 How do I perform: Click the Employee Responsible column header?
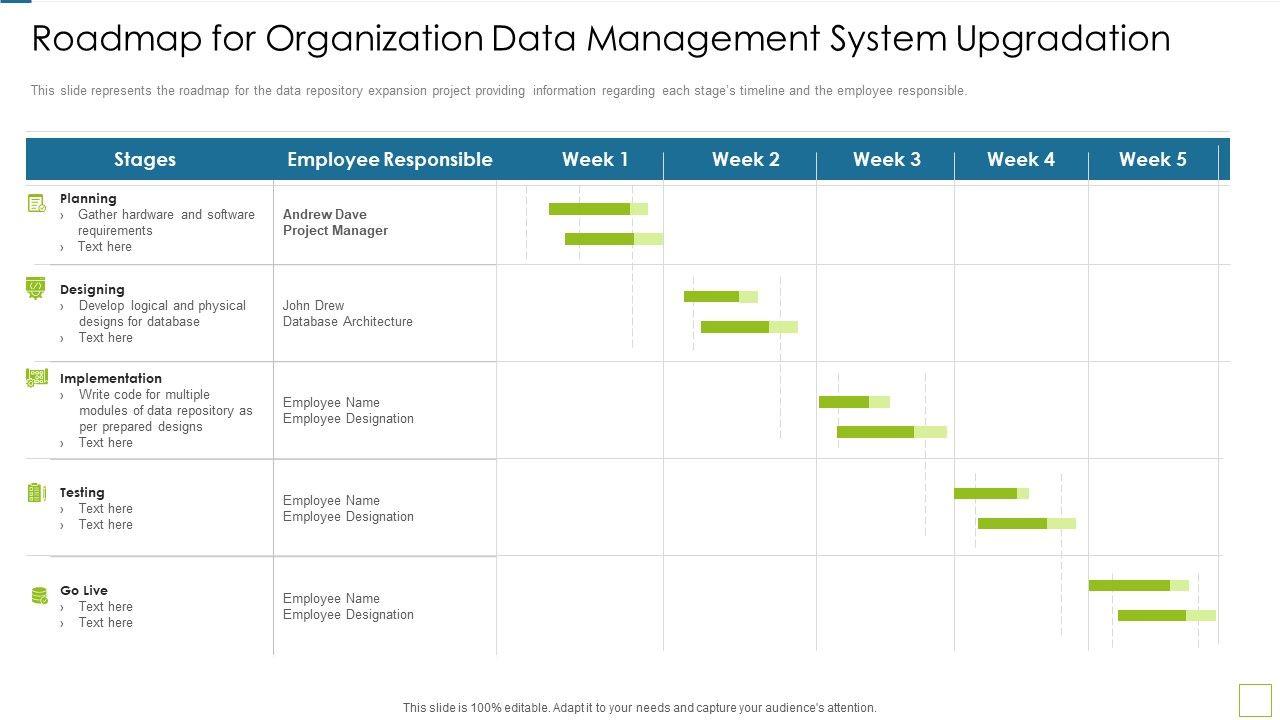coord(389,159)
